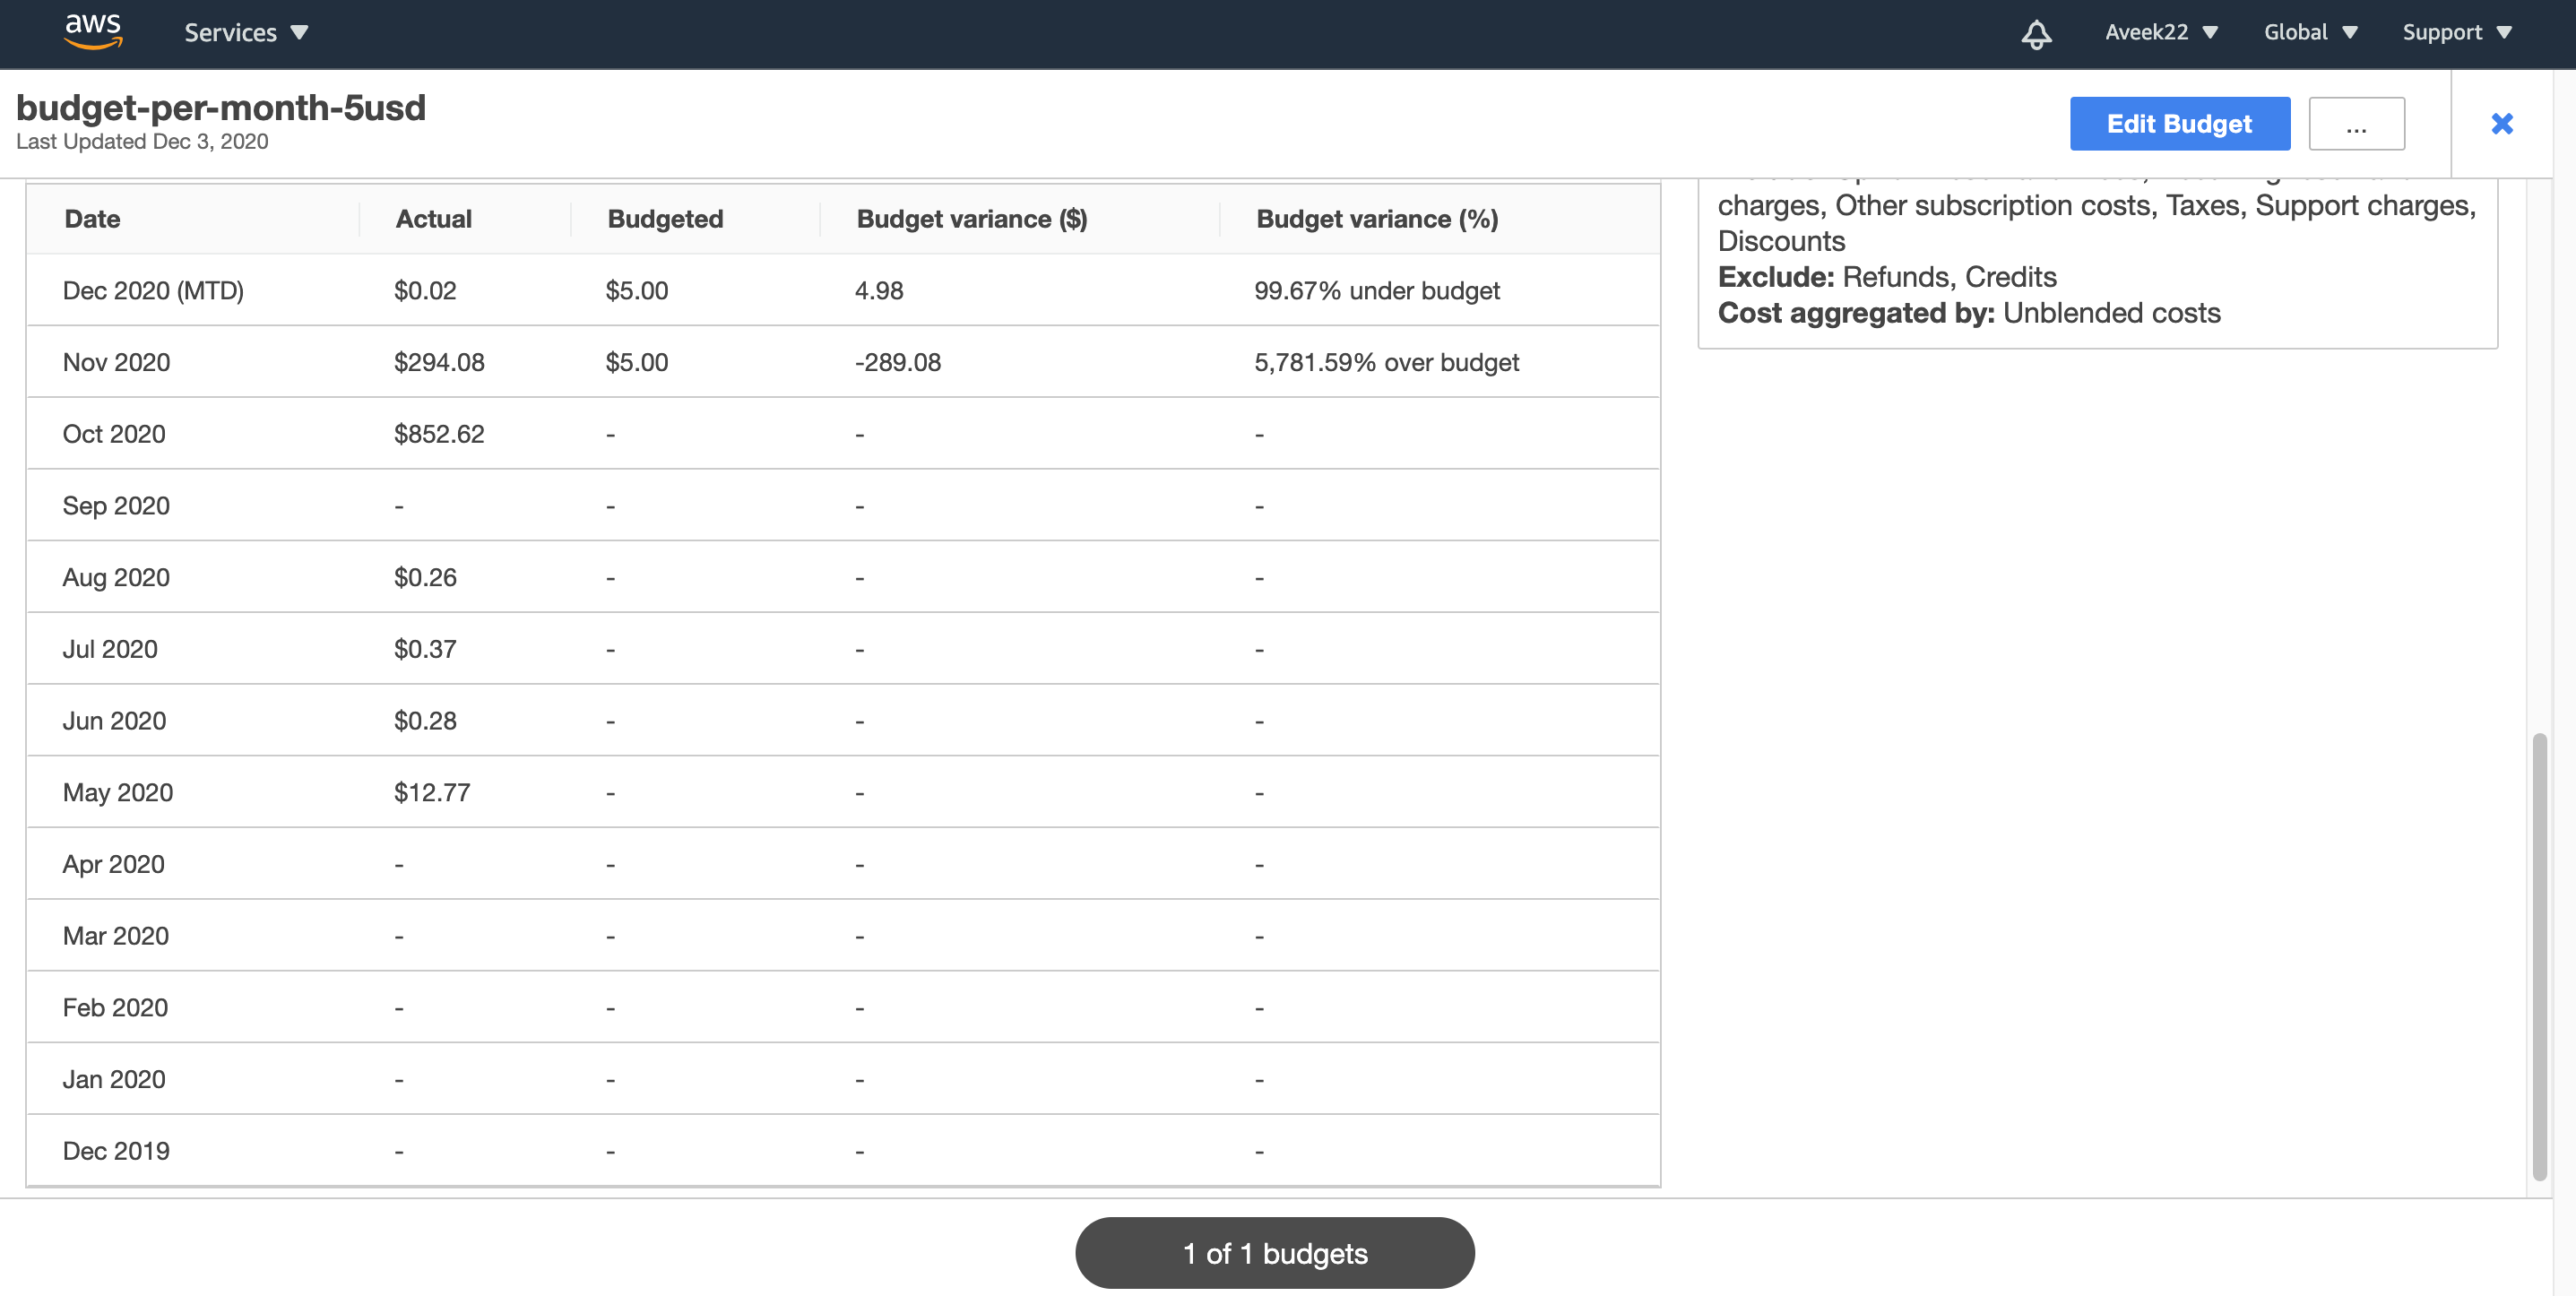Open the notifications bell icon
Image resolution: width=2576 pixels, height=1296 pixels.
tap(2036, 34)
